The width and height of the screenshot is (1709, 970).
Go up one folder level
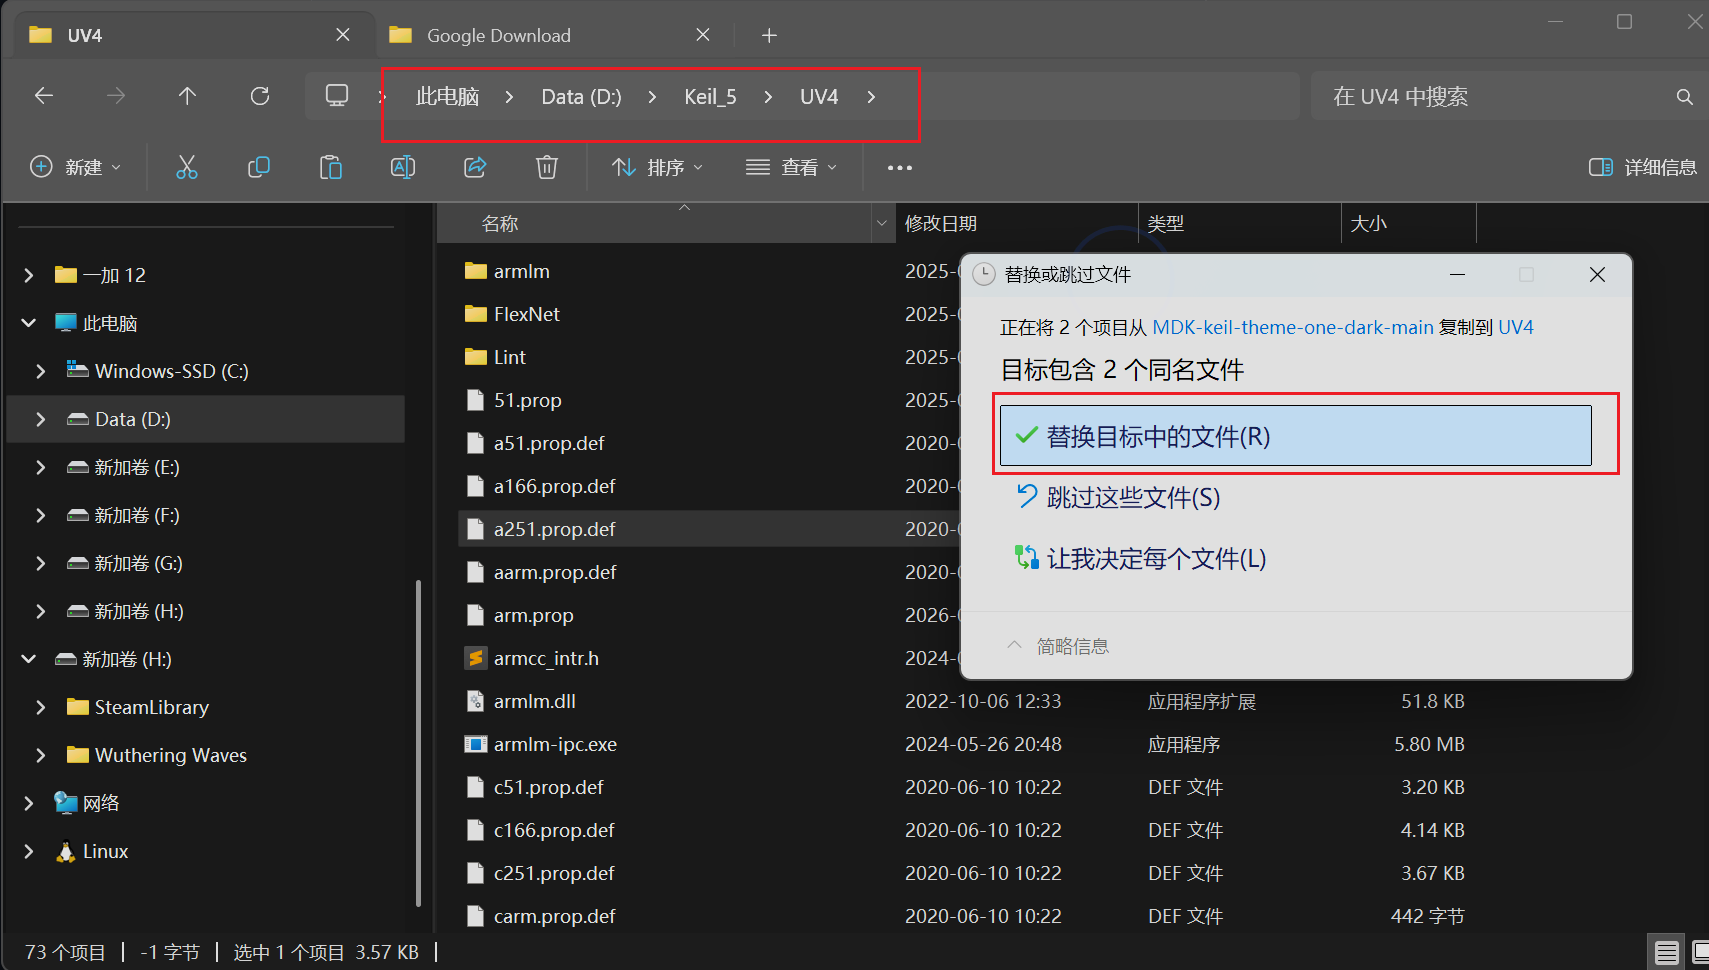(187, 96)
